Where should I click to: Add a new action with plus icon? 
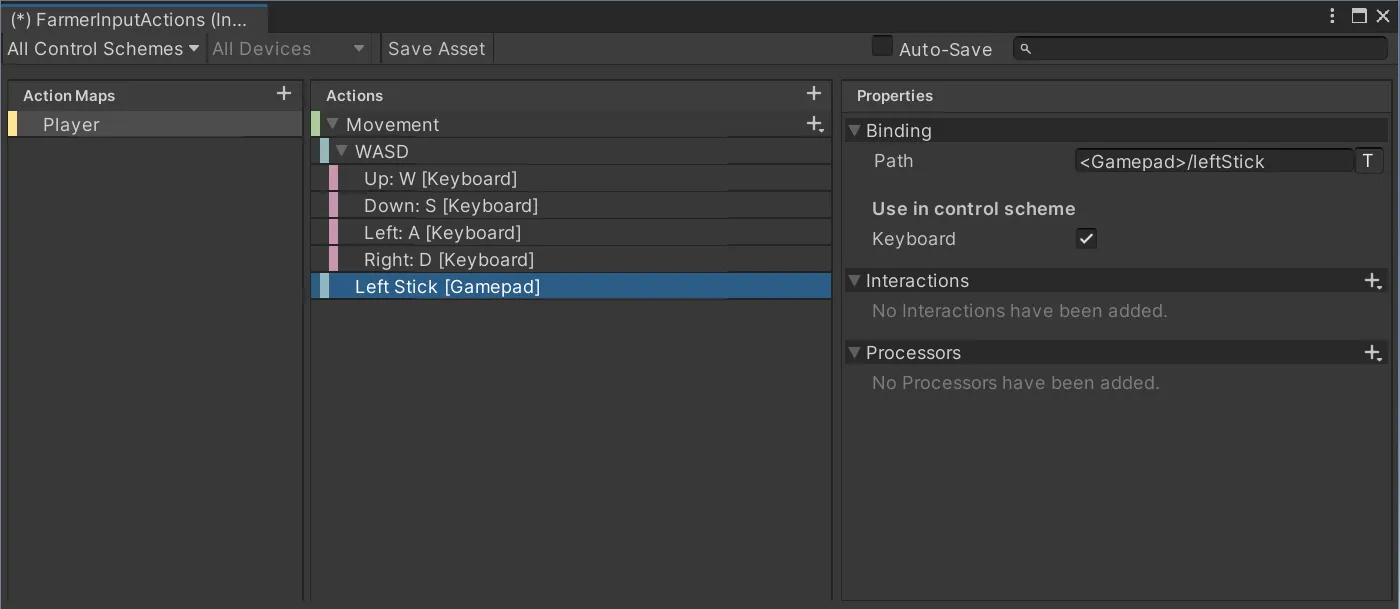pos(813,94)
